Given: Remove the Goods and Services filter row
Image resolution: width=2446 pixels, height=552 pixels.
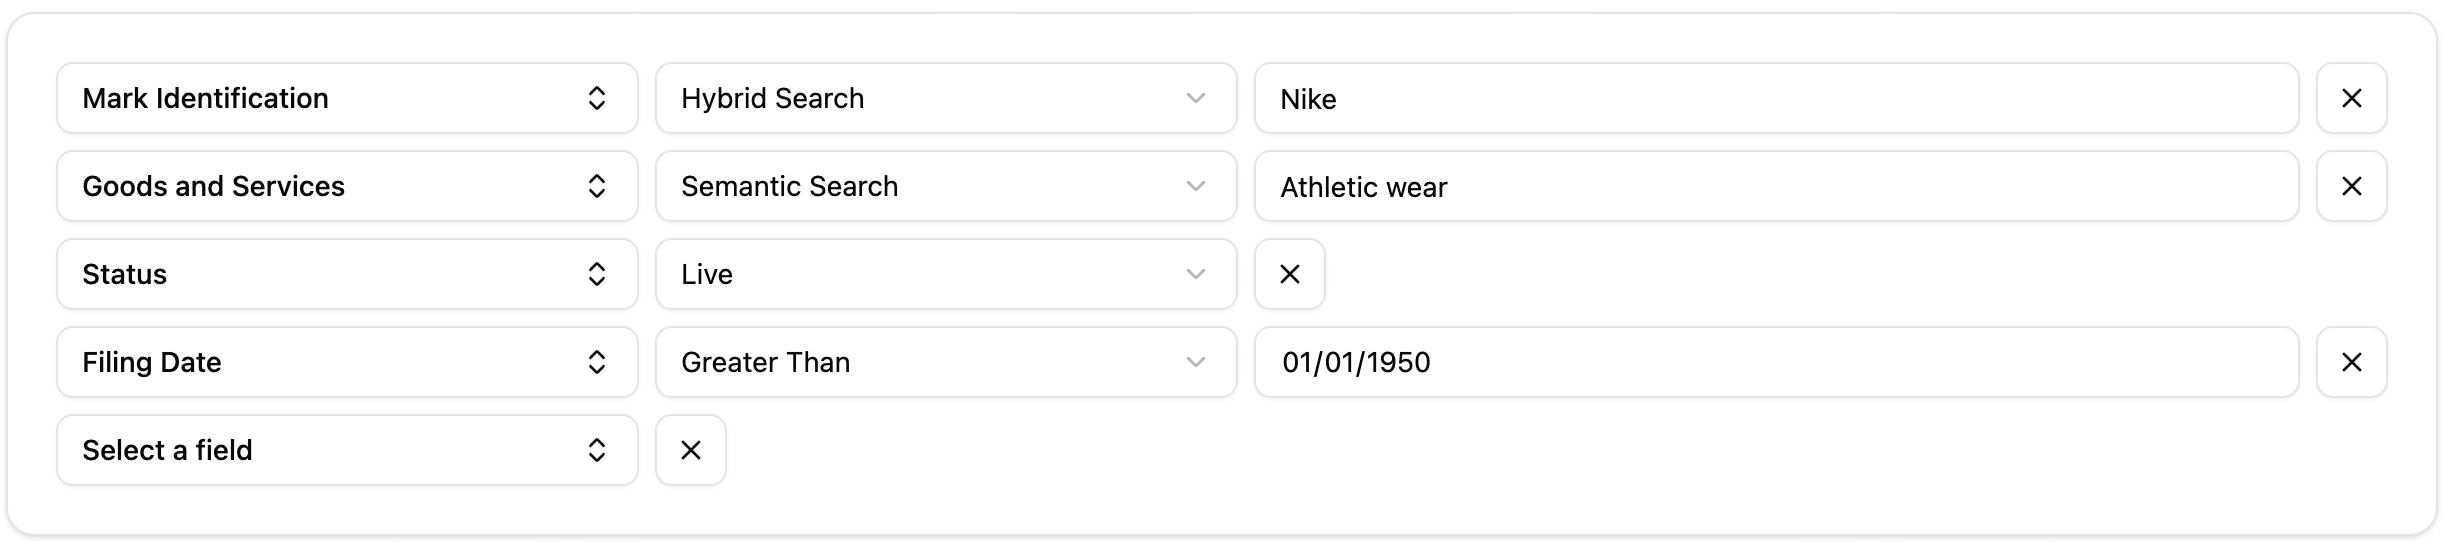Looking at the screenshot, I should (x=2351, y=186).
